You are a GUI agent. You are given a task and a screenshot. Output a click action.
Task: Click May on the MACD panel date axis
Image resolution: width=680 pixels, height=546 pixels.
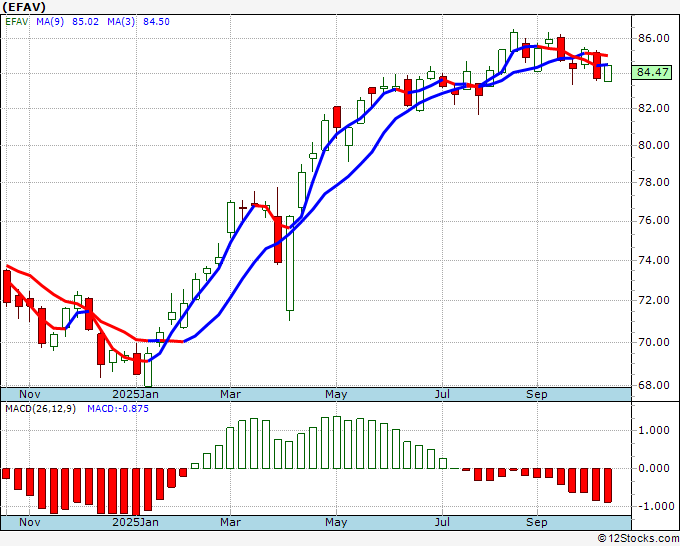(x=336, y=522)
